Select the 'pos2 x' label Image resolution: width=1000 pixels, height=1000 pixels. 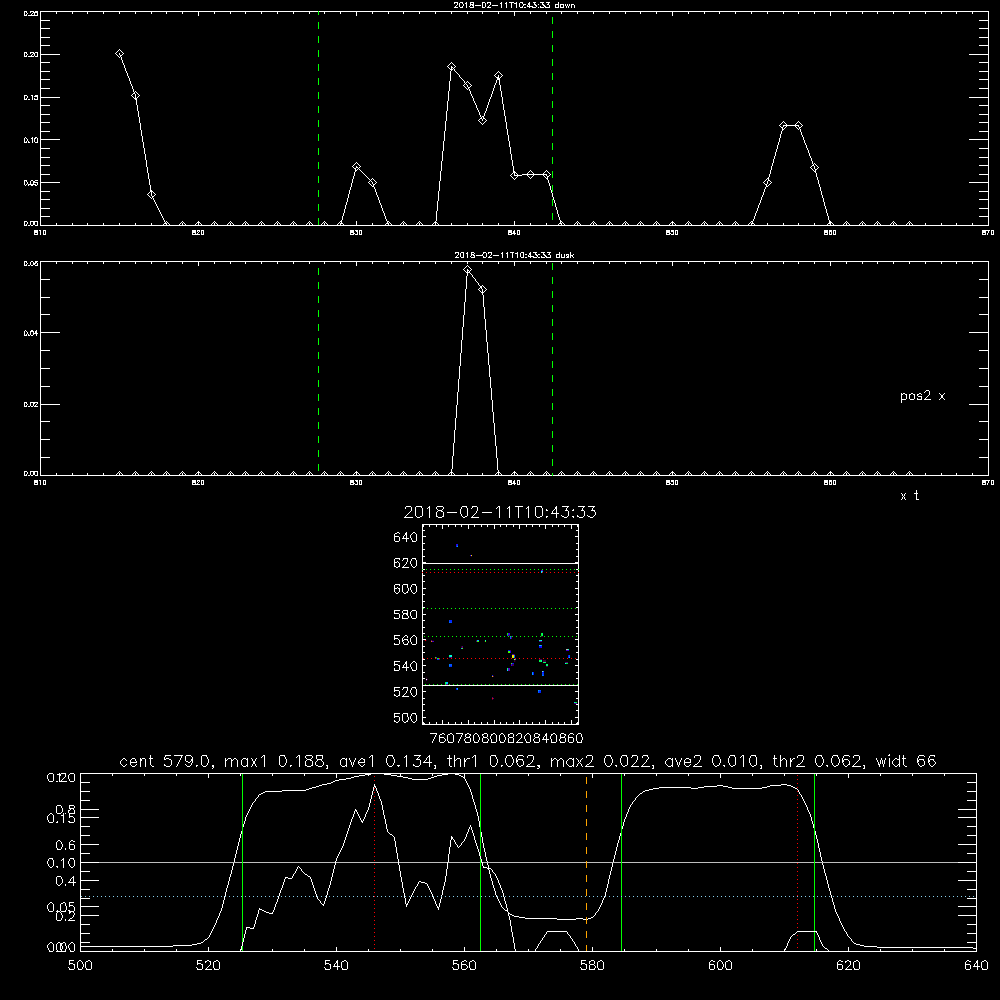click(x=922, y=396)
